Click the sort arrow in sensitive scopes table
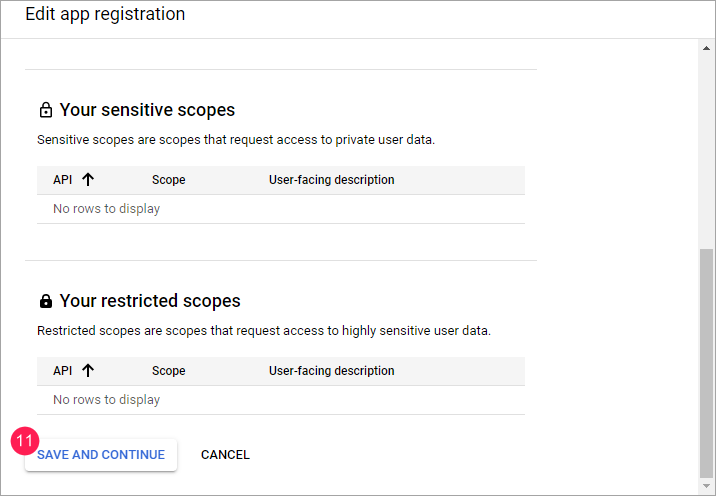This screenshot has width=716, height=496. tap(88, 180)
